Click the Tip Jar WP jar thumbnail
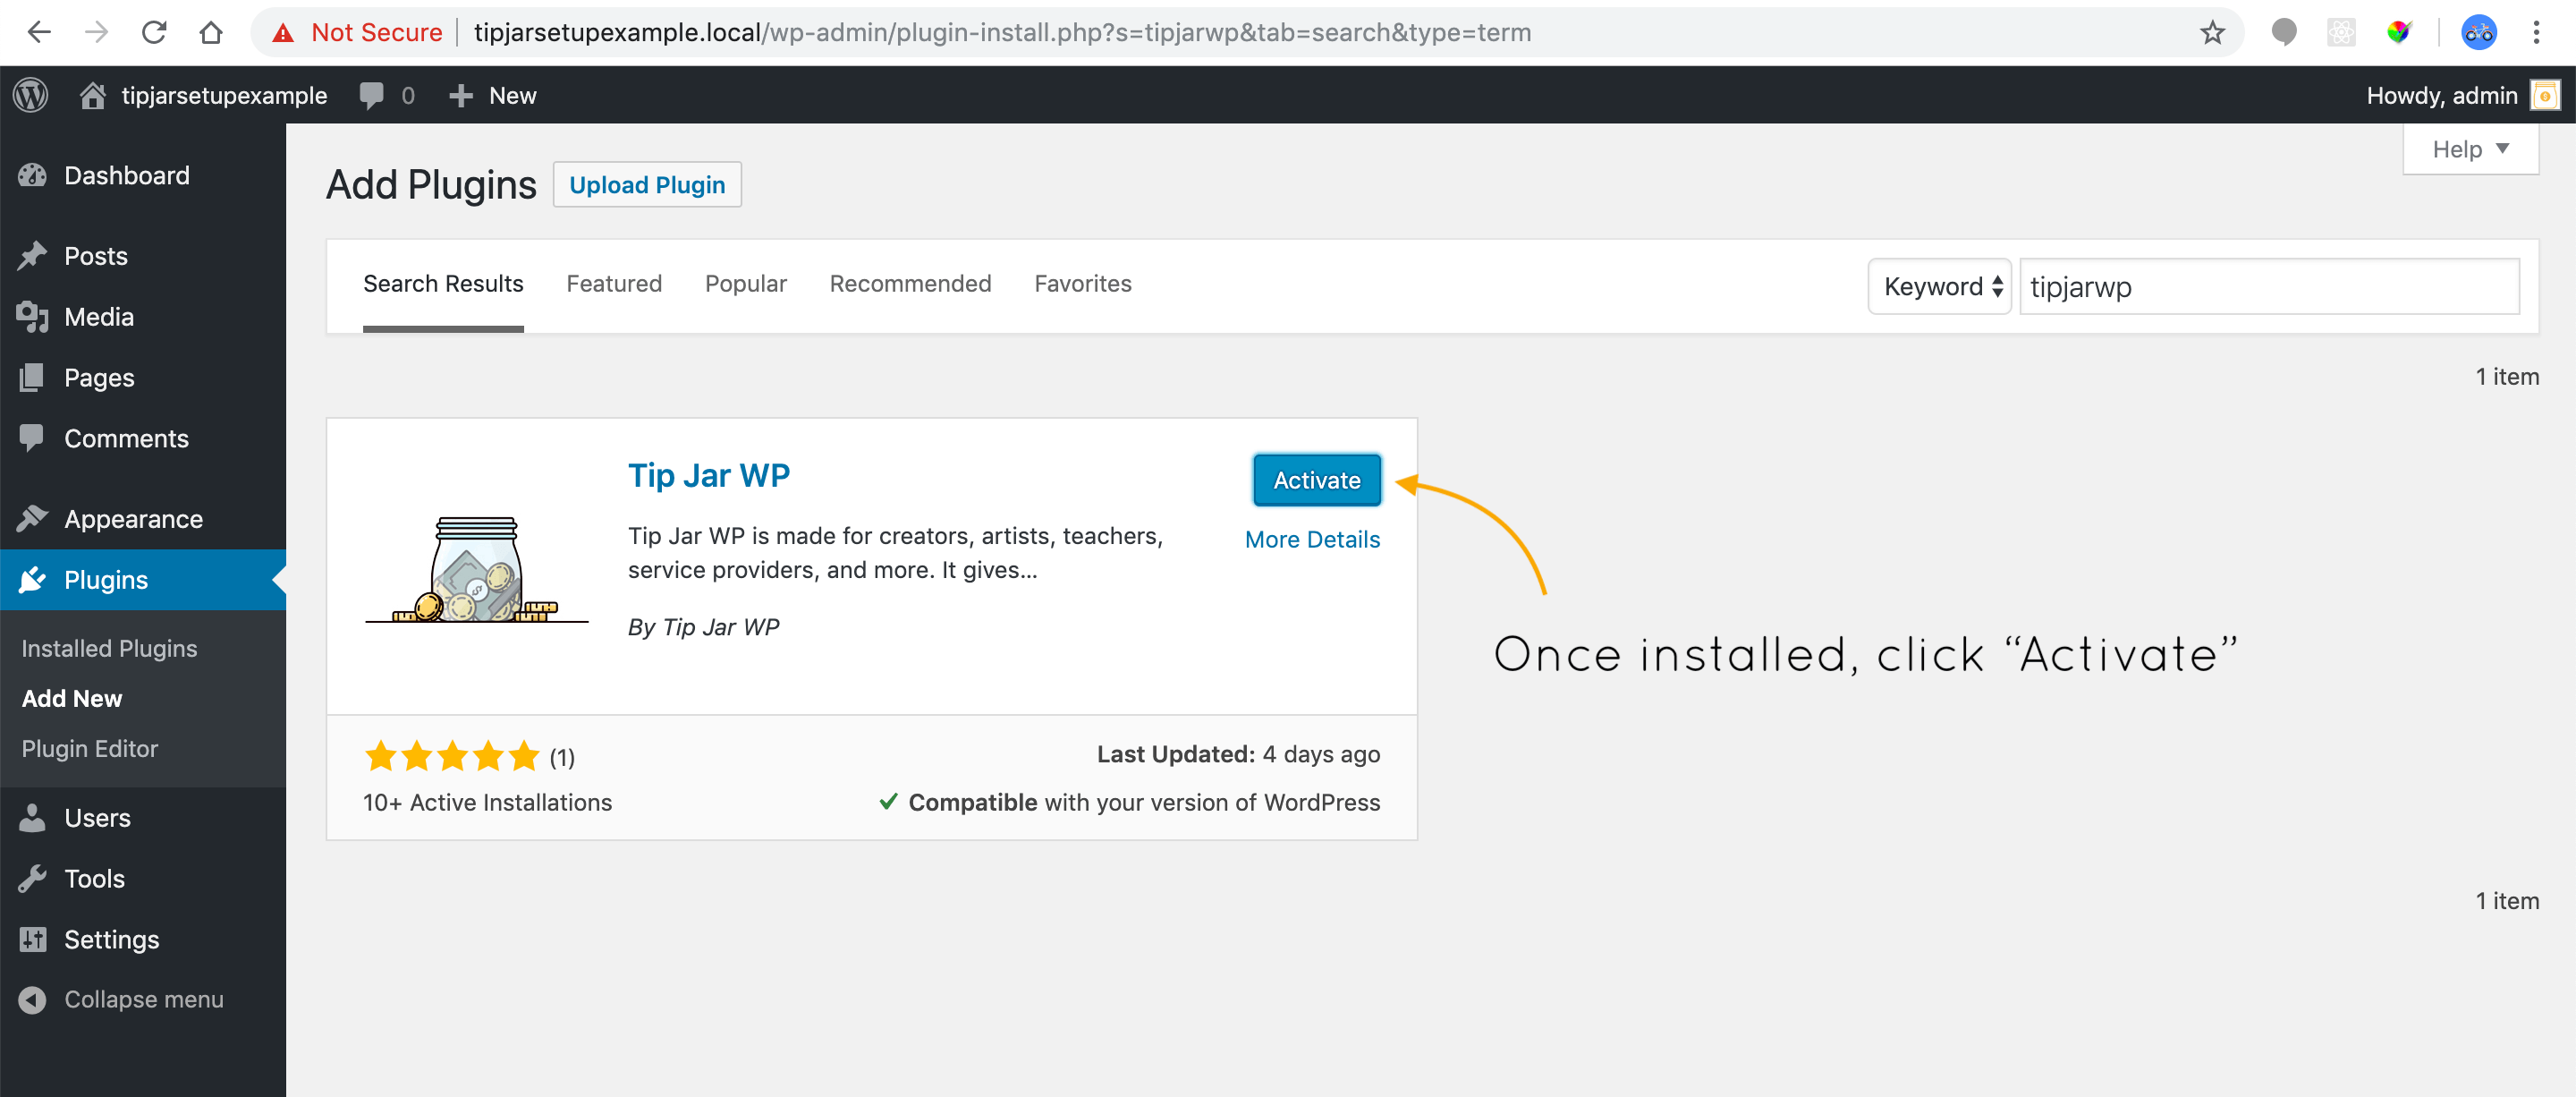This screenshot has height=1097, width=2576. coord(476,569)
